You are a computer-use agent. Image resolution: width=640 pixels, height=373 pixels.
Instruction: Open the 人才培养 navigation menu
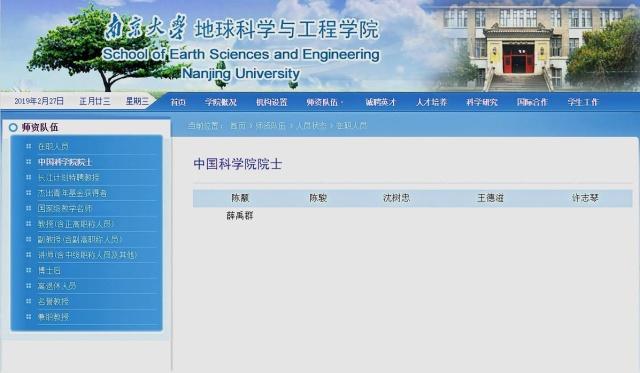click(x=431, y=102)
